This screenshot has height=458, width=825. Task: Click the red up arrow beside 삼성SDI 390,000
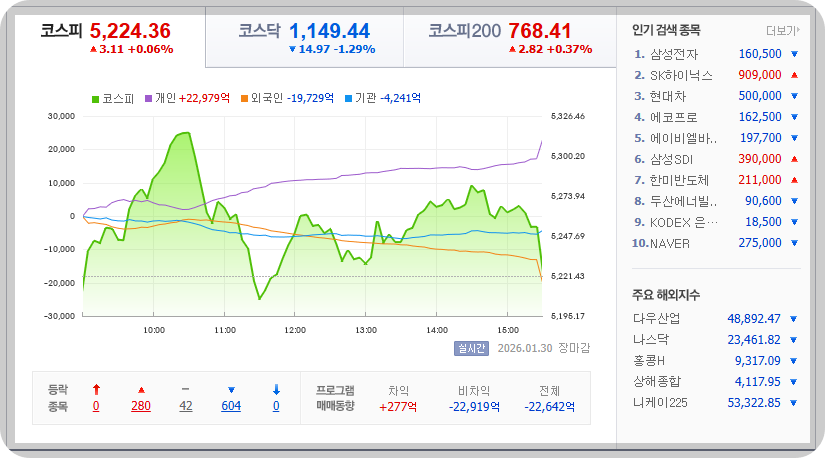coord(794,159)
